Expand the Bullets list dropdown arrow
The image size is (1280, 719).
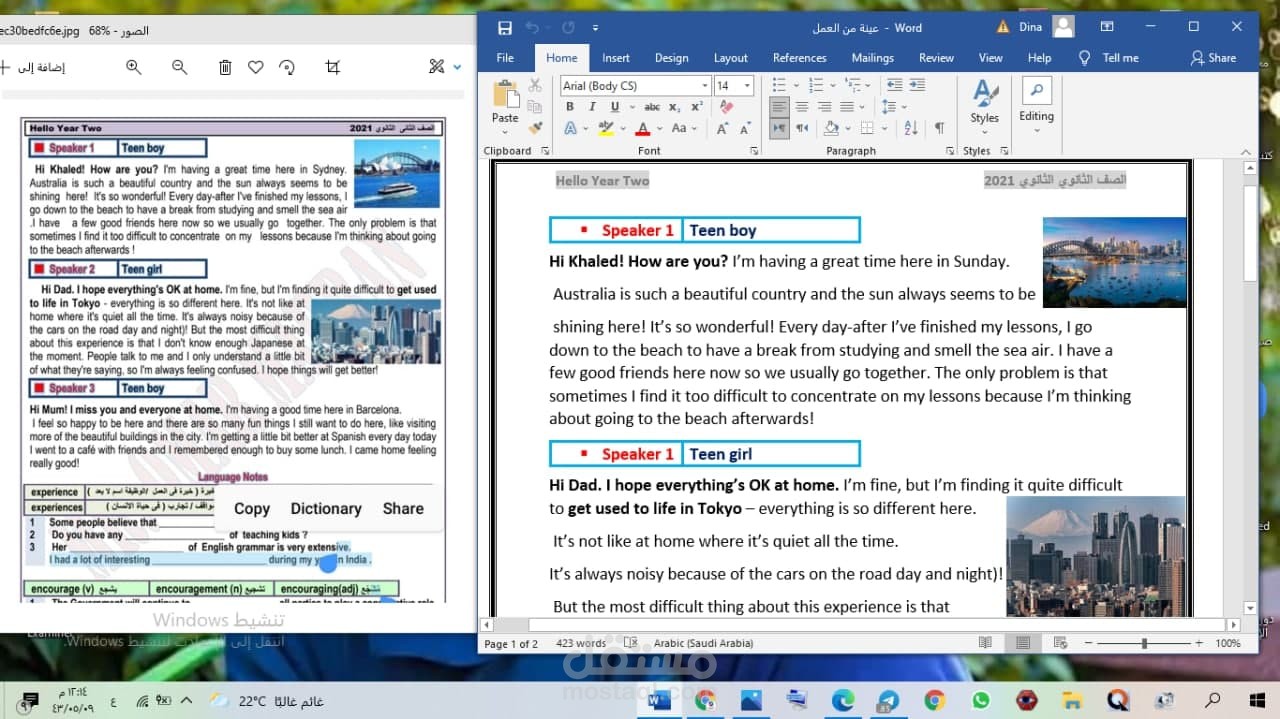(x=796, y=85)
